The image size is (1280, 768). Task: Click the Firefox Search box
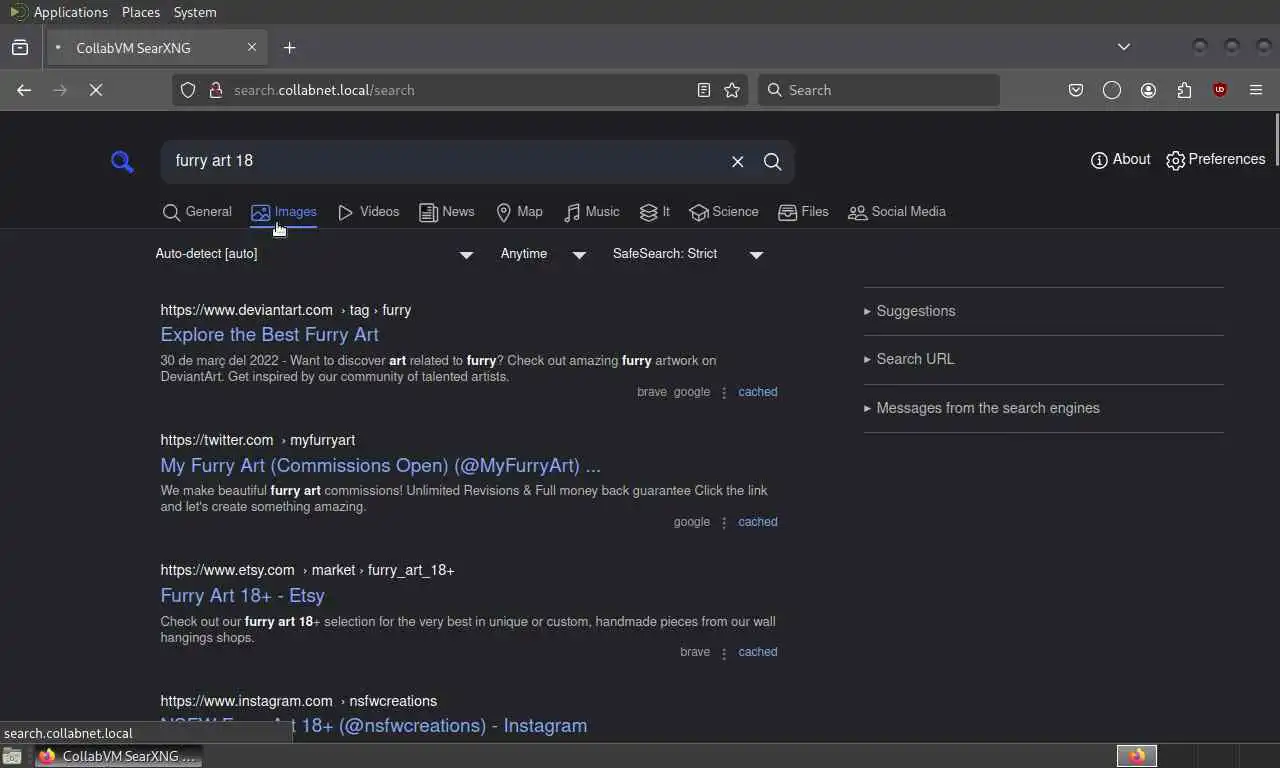pyautogui.click(x=879, y=90)
